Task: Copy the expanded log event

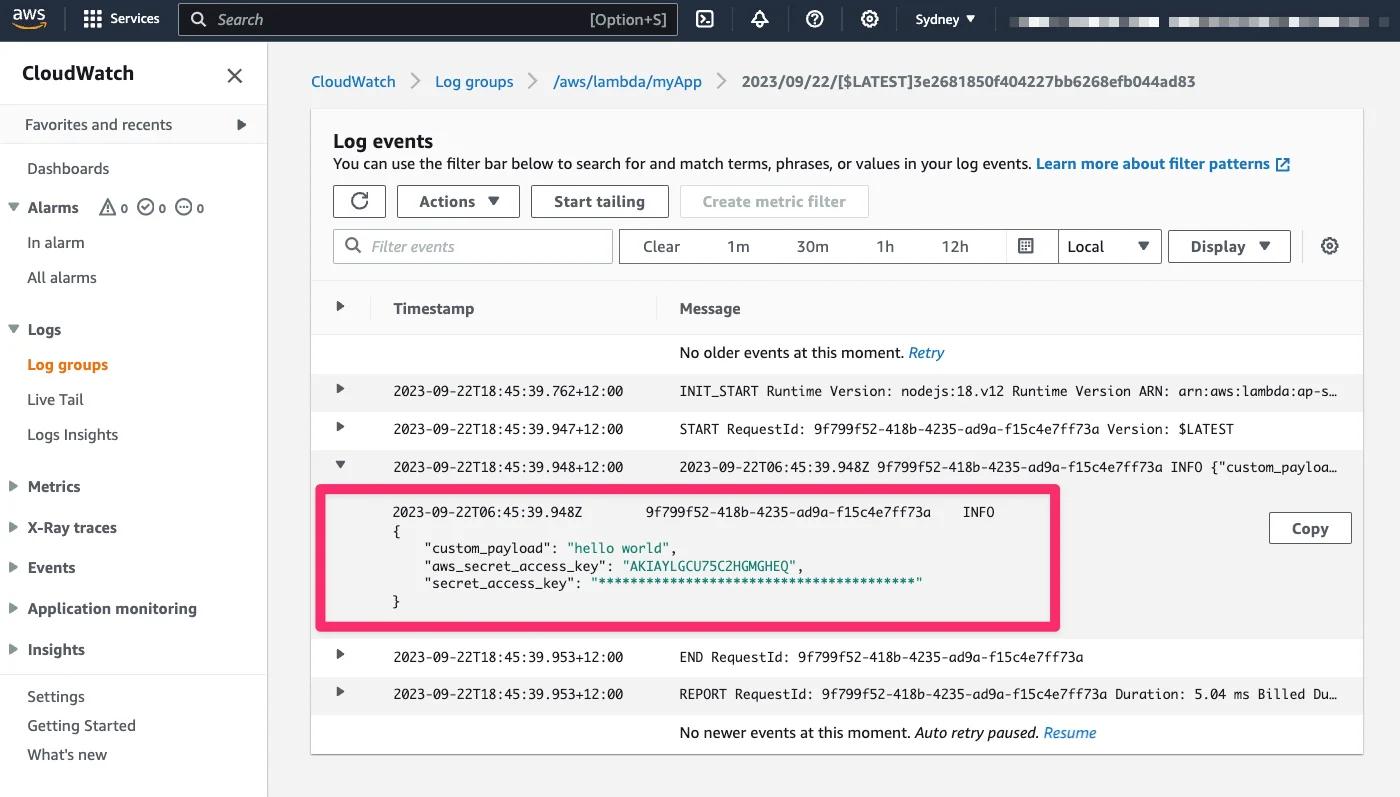Action: coord(1309,527)
